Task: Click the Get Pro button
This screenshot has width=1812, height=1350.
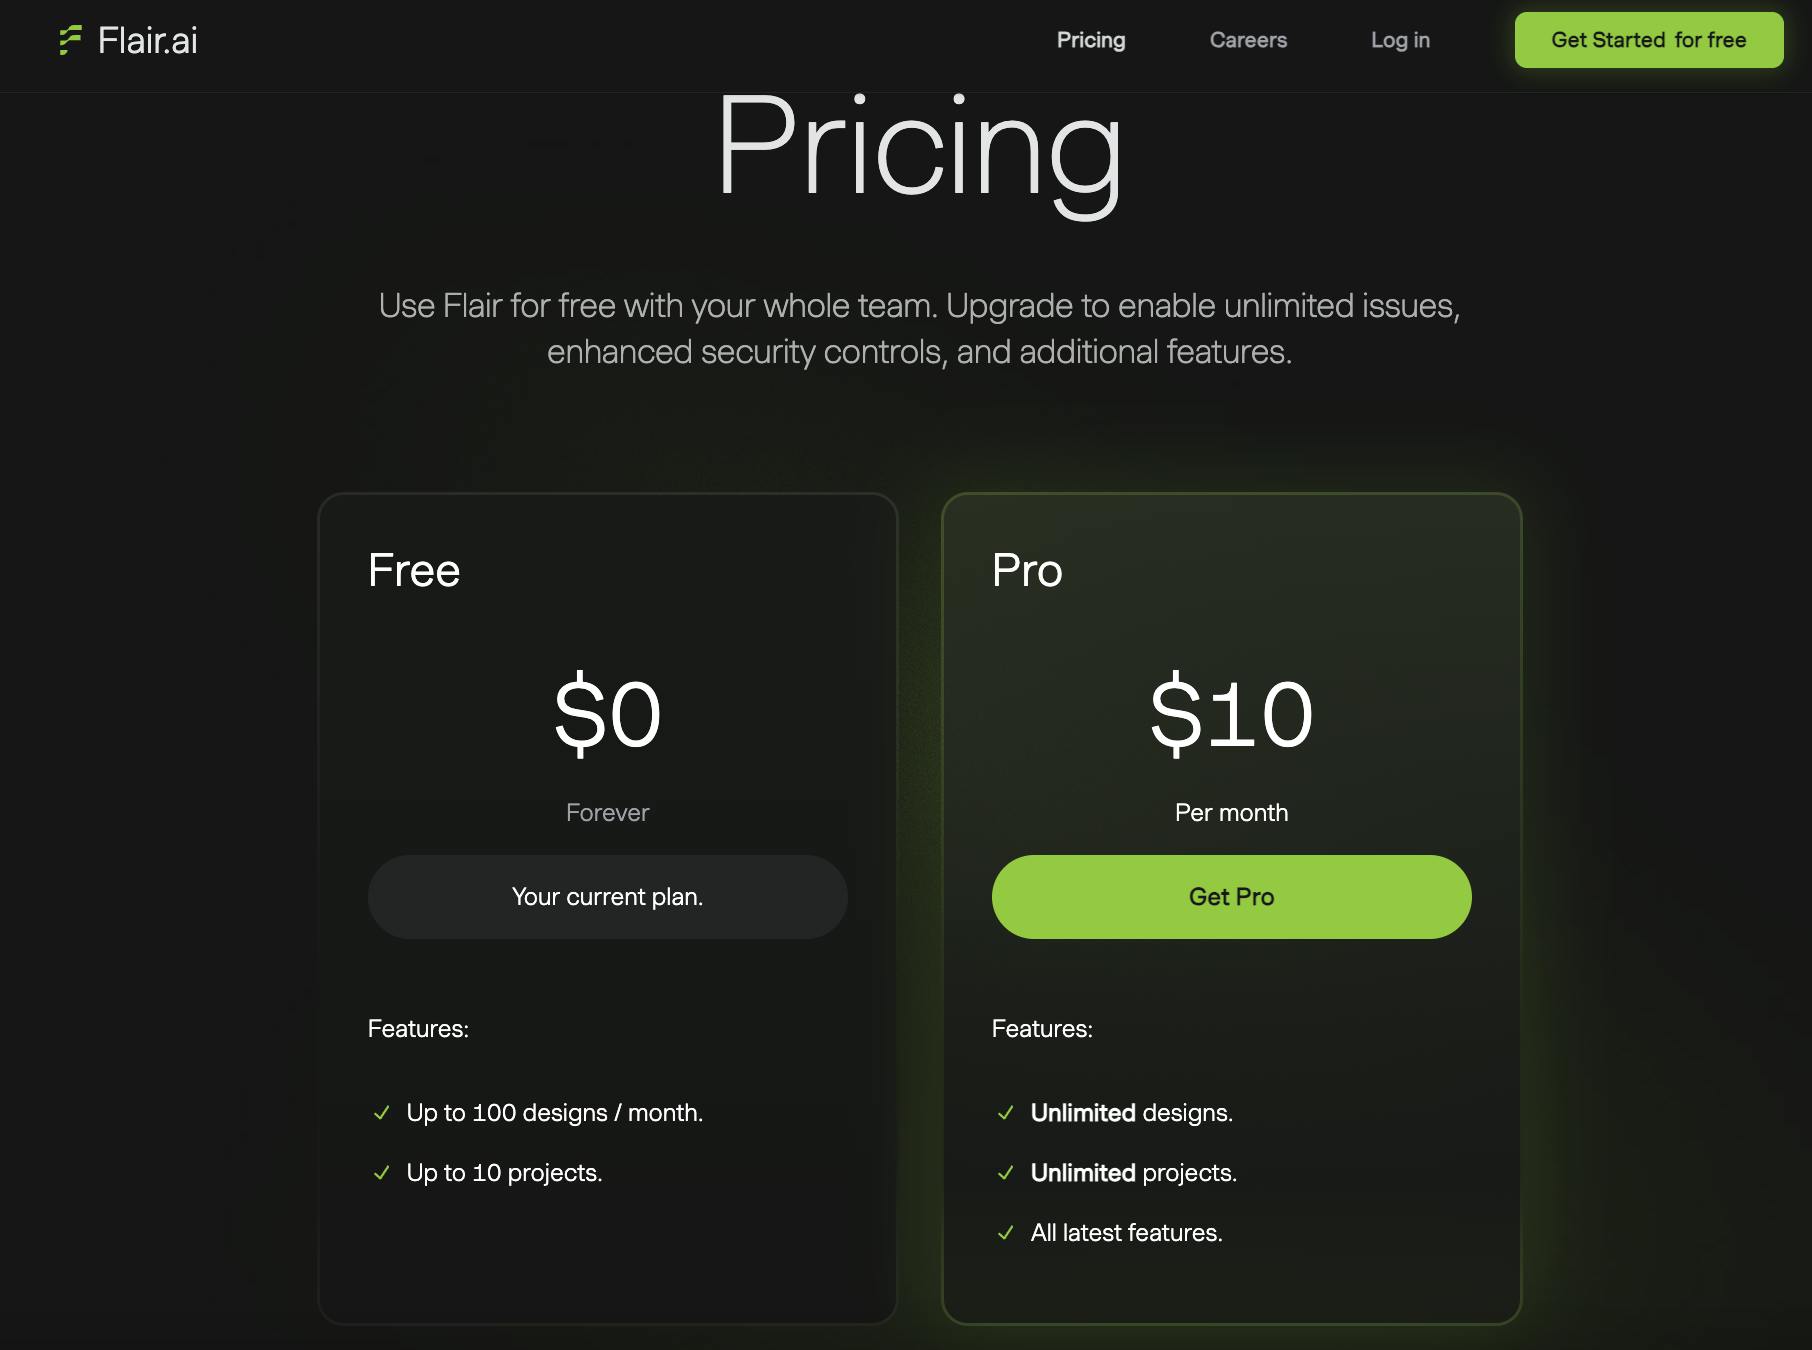Action: pyautogui.click(x=1231, y=897)
